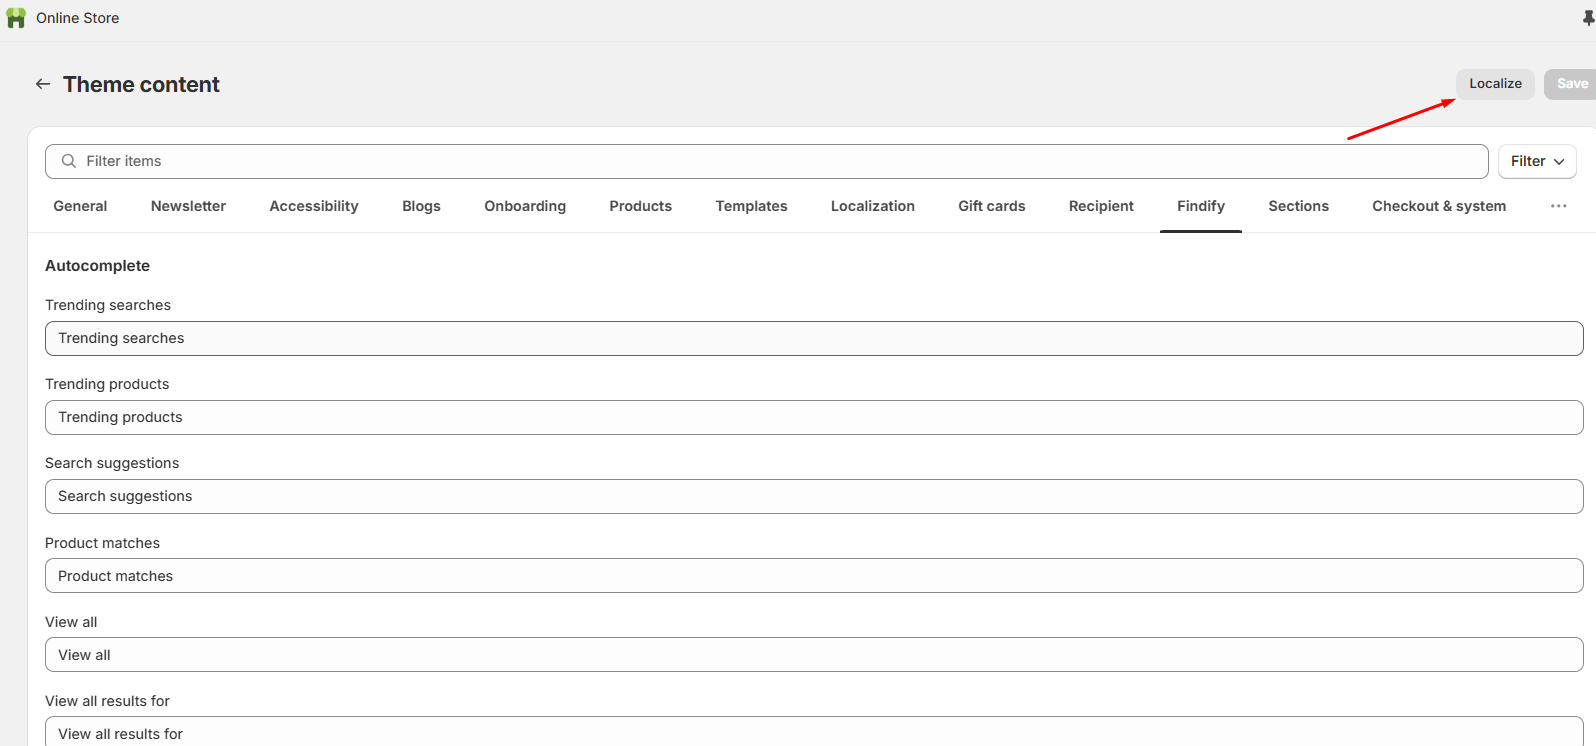
Task: Click the View all field label
Action: coord(71,622)
